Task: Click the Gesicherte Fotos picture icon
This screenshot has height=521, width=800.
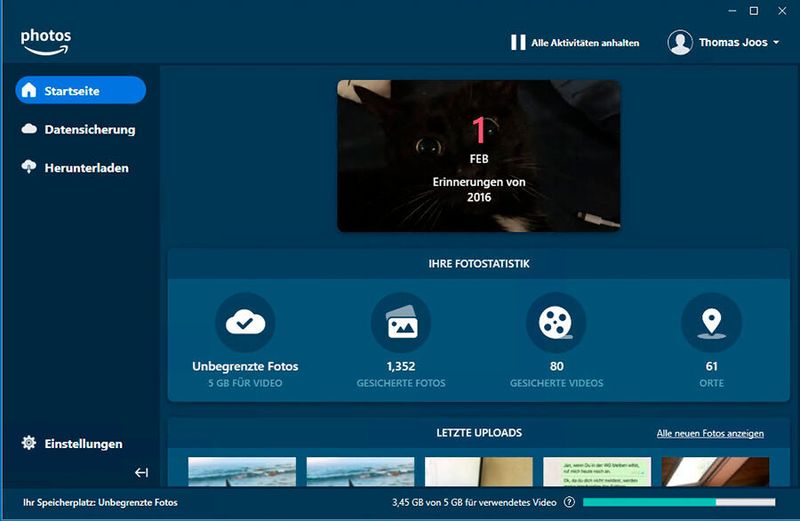Action: [x=401, y=322]
